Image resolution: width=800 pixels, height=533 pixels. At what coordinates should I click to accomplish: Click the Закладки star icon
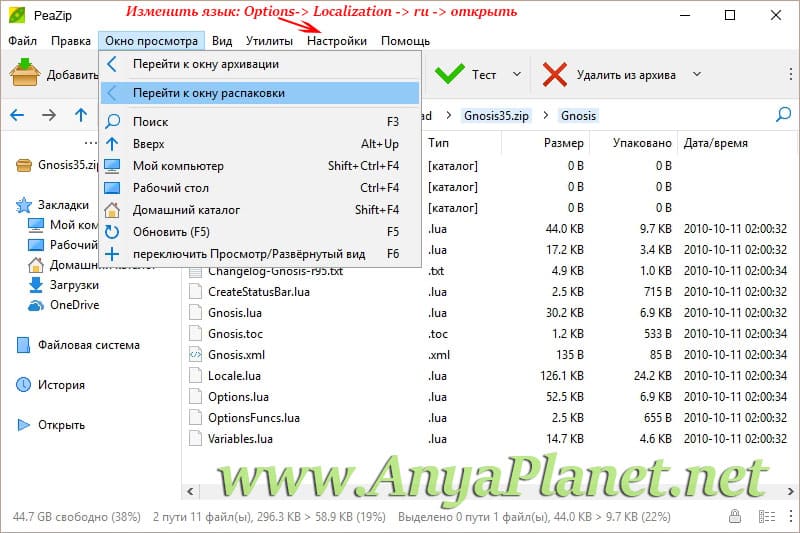(x=23, y=205)
